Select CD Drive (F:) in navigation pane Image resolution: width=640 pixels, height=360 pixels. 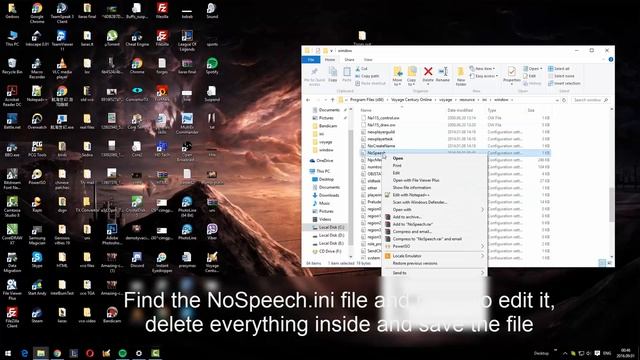[x=330, y=251]
